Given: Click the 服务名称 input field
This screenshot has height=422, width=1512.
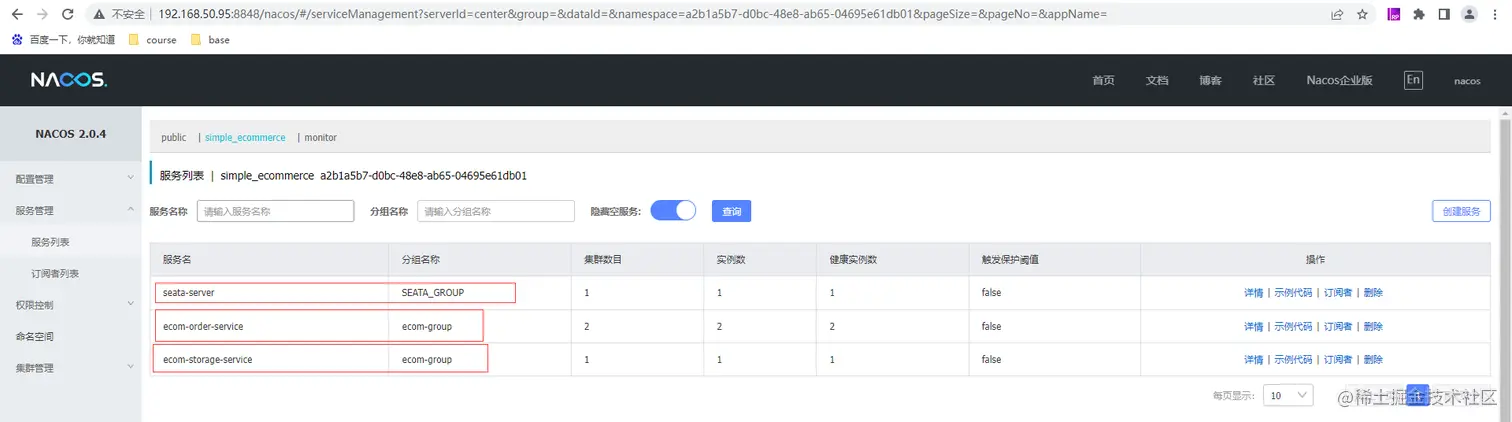Looking at the screenshot, I should point(275,211).
